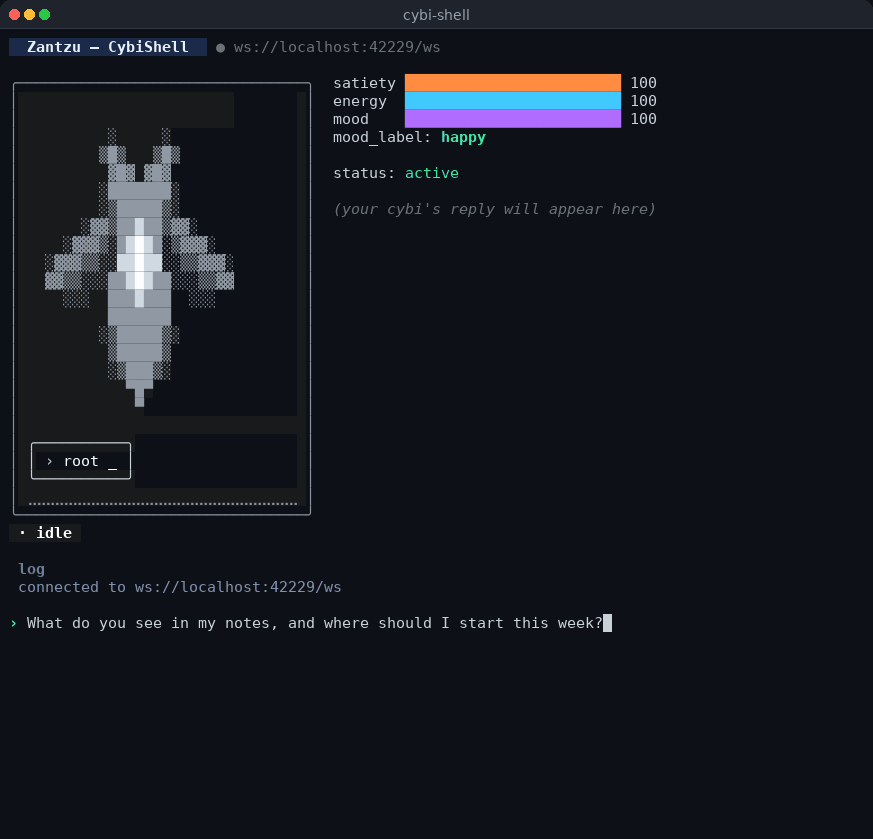The height and width of the screenshot is (839, 873).
Task: Click the mood_label field name
Action: [x=382, y=137]
